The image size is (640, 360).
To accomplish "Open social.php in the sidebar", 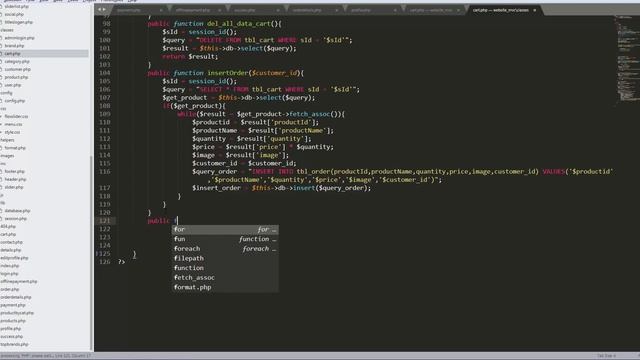I will click(14, 14).
